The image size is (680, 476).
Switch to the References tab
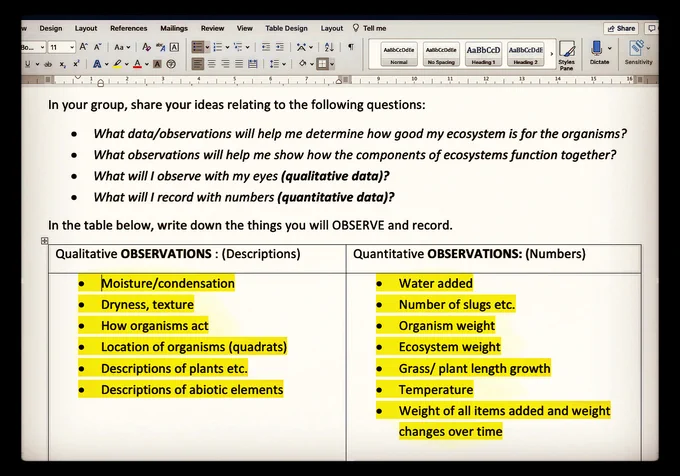tap(128, 28)
